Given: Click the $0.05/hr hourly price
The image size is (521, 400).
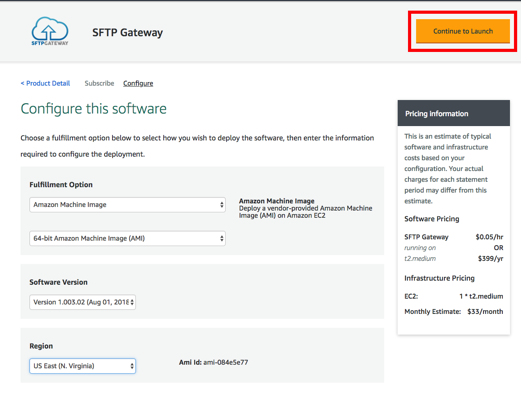Looking at the screenshot, I should pos(489,237).
